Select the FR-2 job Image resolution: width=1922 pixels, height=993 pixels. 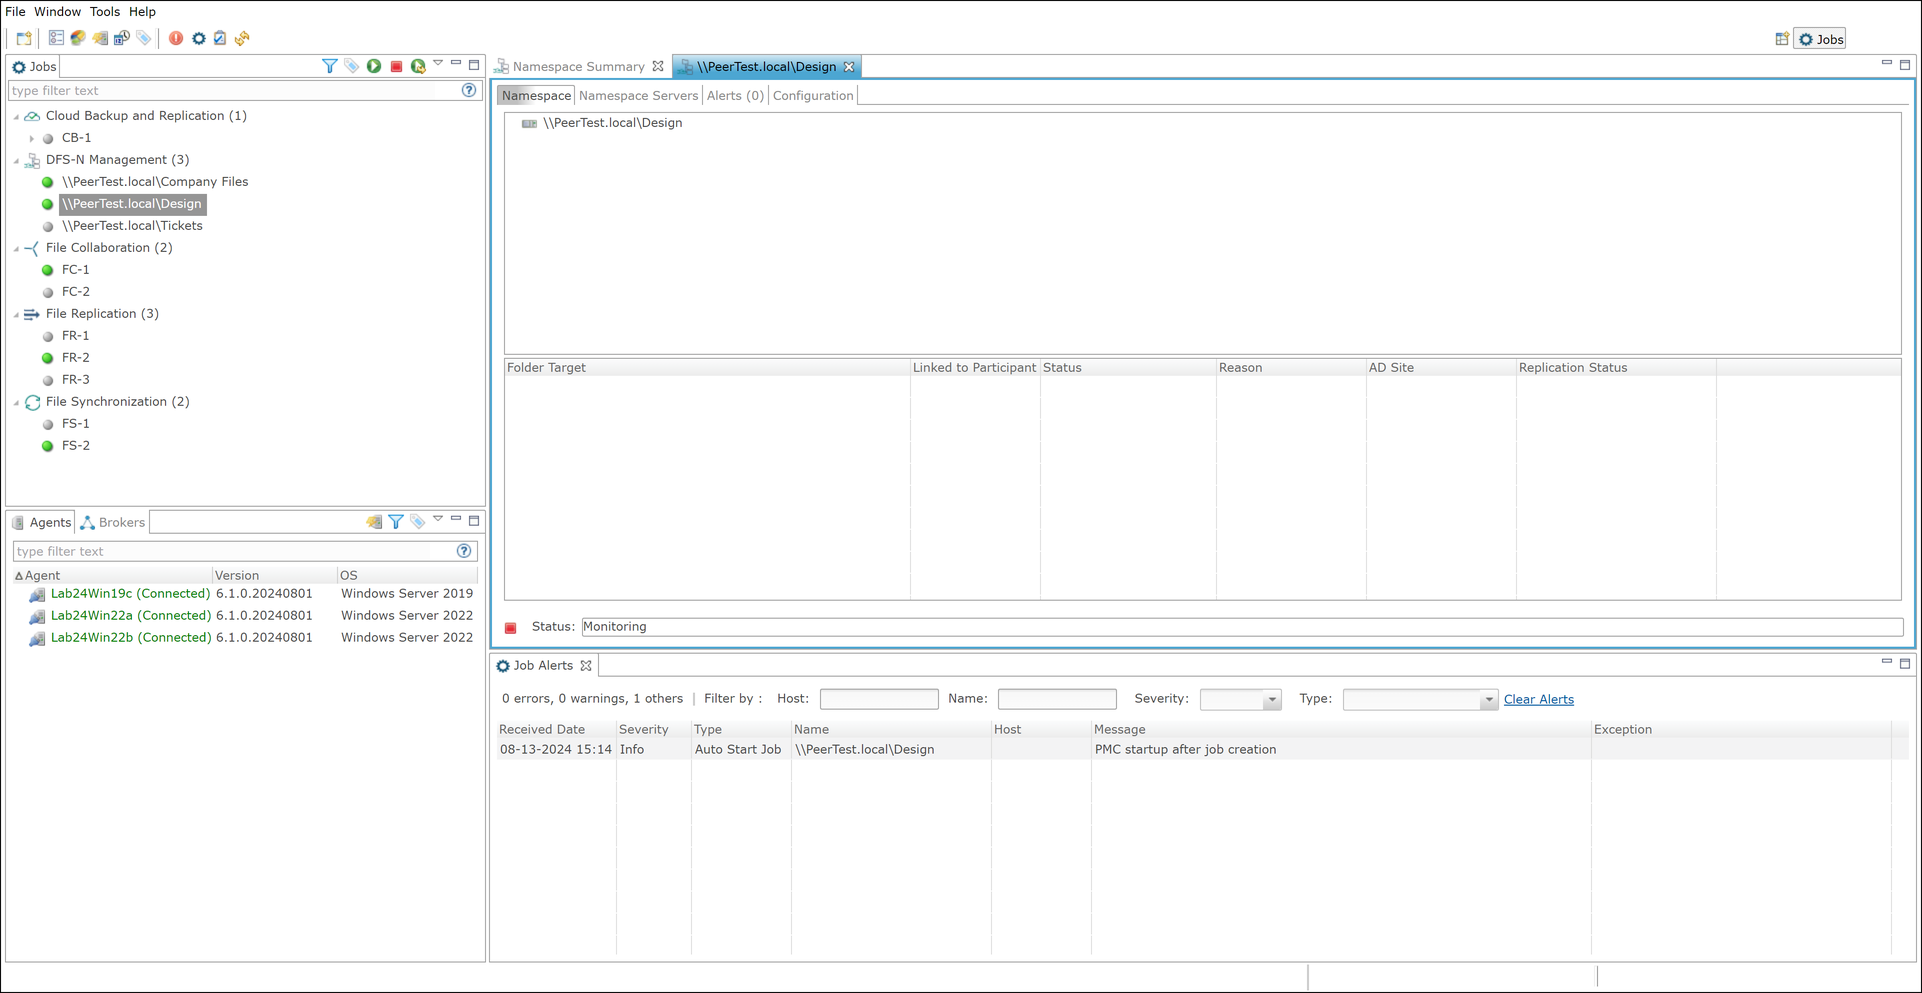coord(76,358)
